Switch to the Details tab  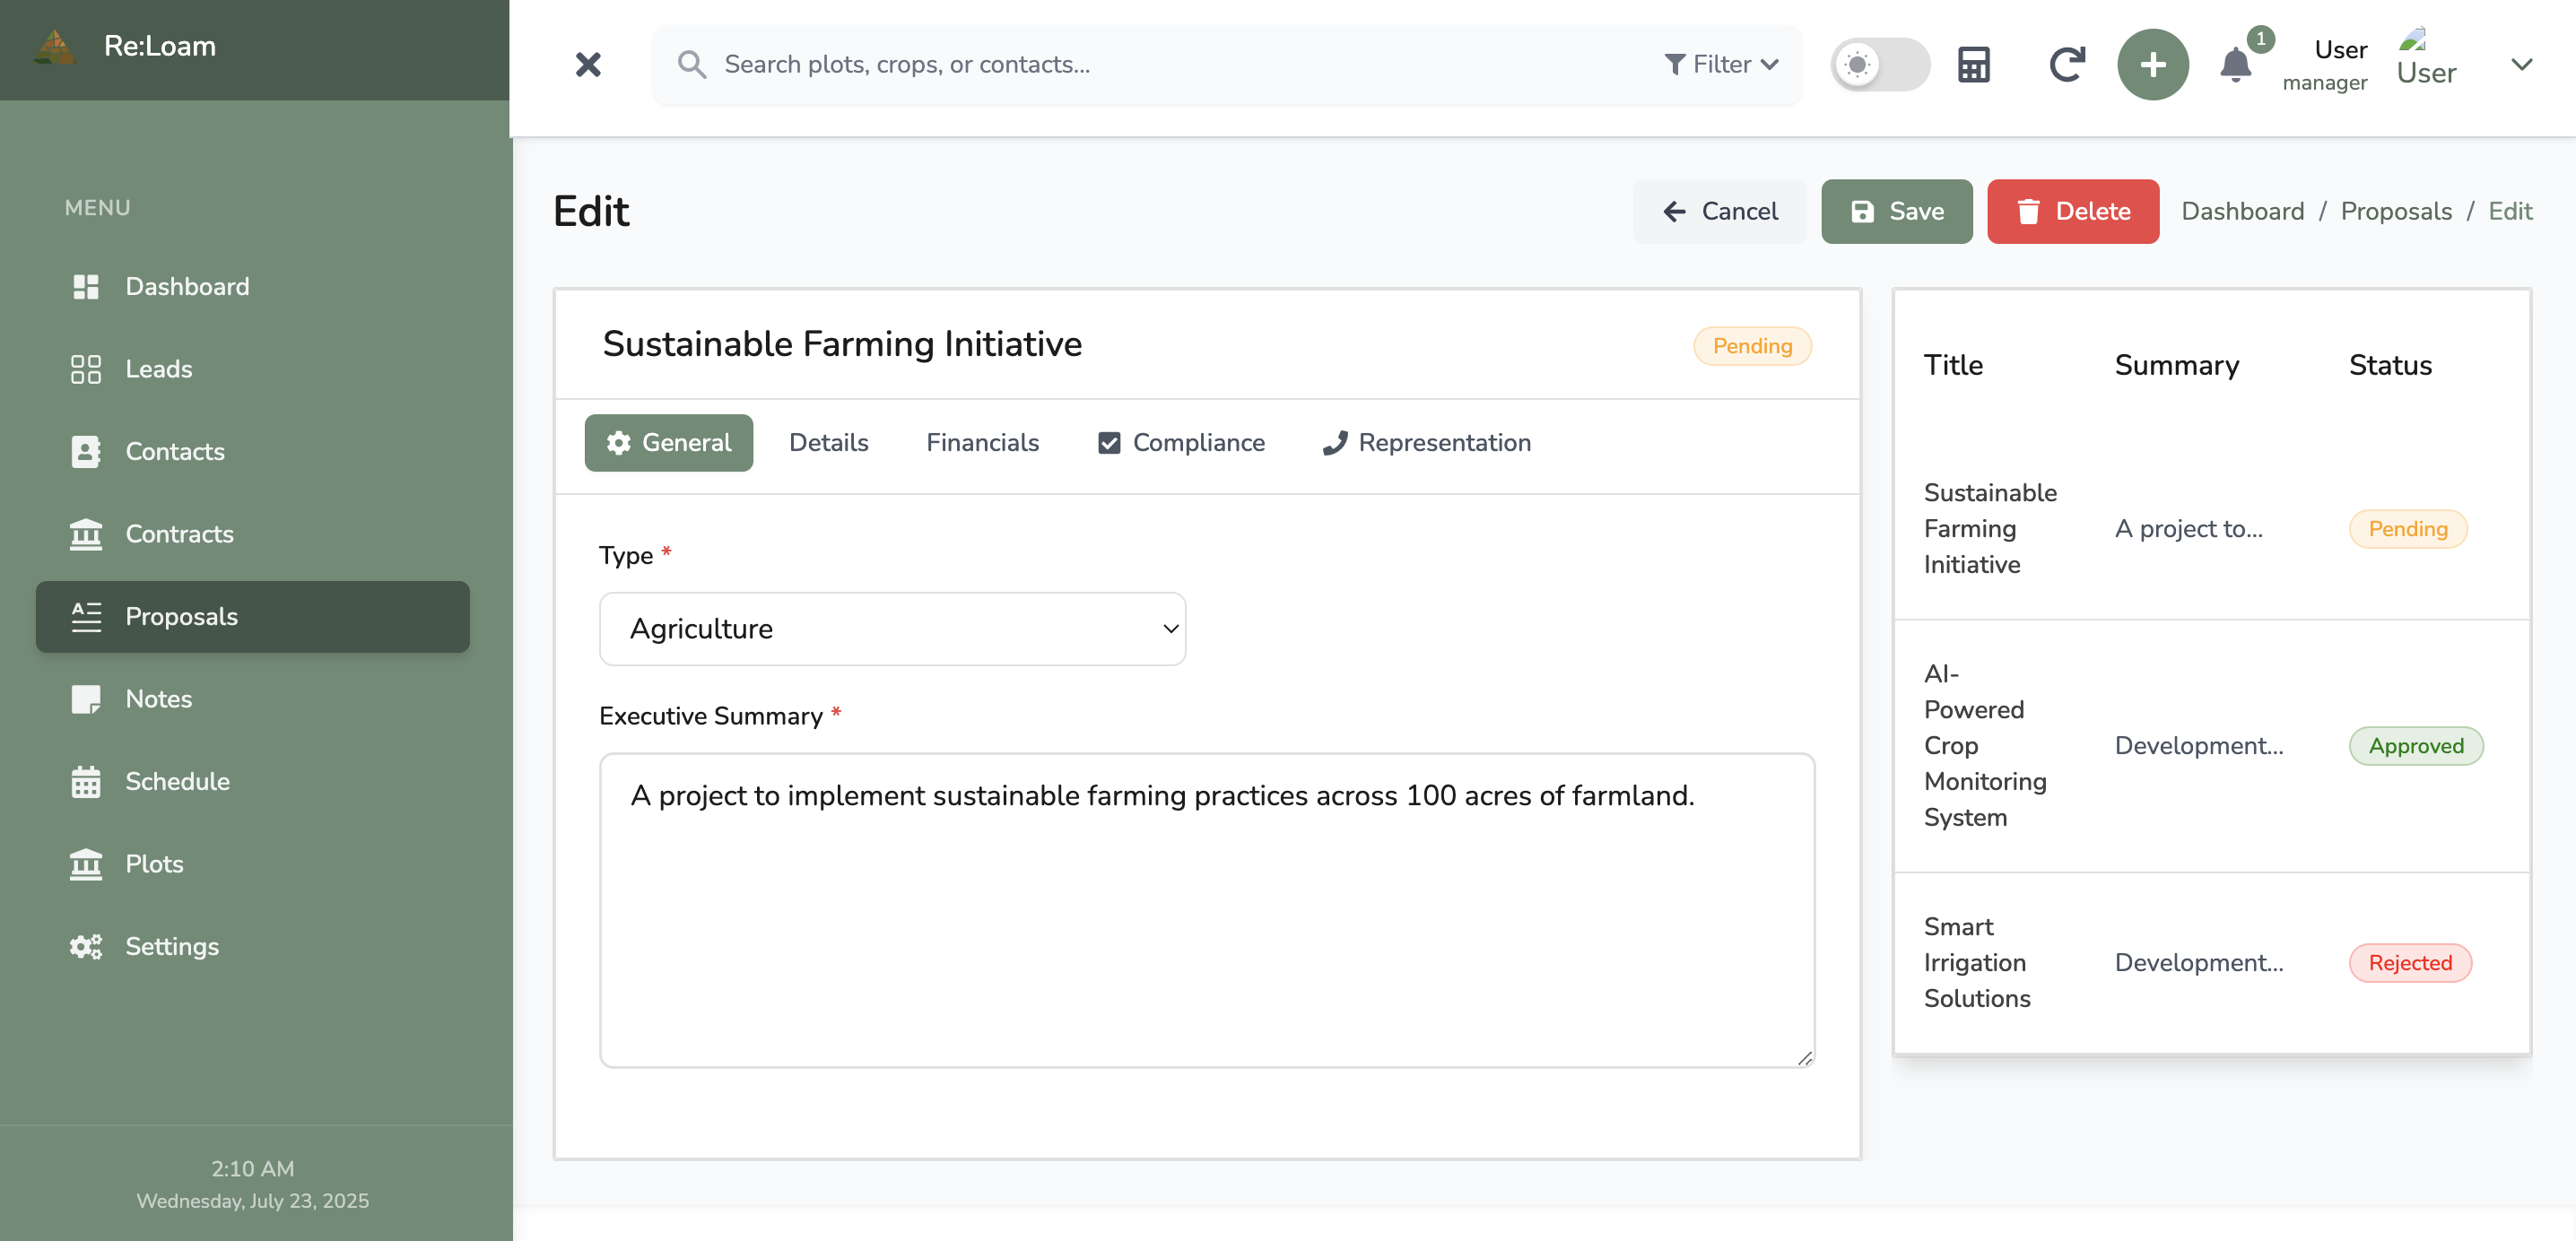click(828, 442)
